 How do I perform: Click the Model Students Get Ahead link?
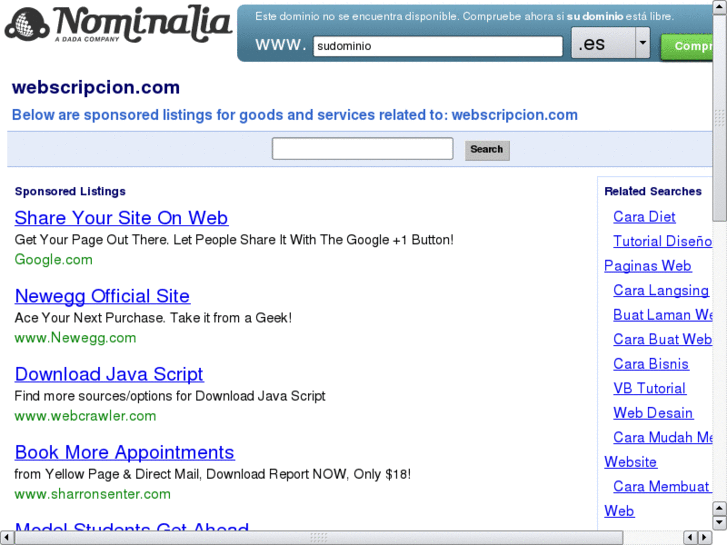(132, 526)
